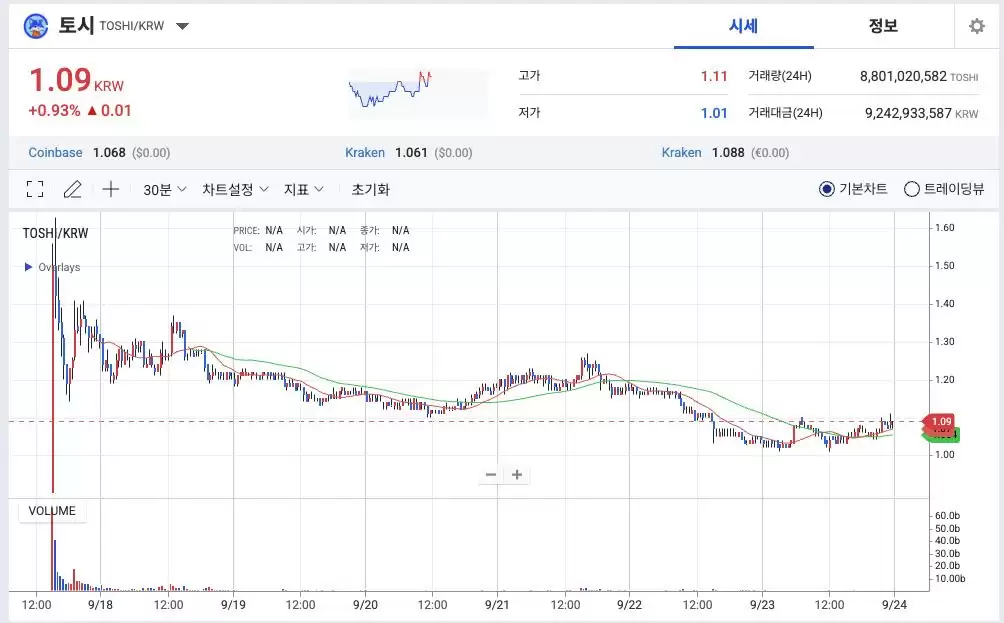Click the 초기화 reset button
Viewport: 1004px width, 623px height.
point(370,189)
